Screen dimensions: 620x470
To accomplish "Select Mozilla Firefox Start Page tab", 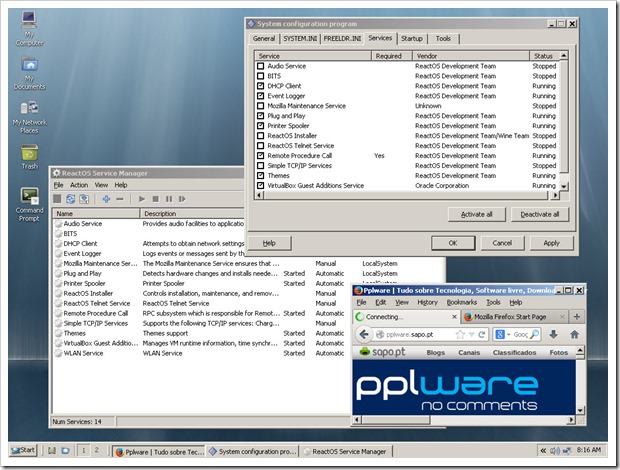I will pyautogui.click(x=515, y=317).
